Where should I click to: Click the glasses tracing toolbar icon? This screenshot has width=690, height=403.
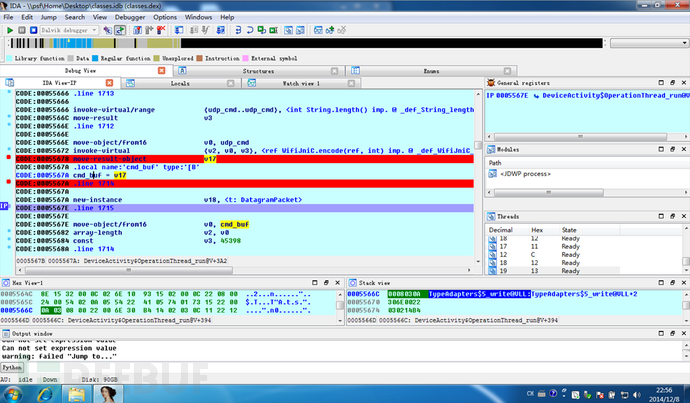pyautogui.click(x=318, y=30)
